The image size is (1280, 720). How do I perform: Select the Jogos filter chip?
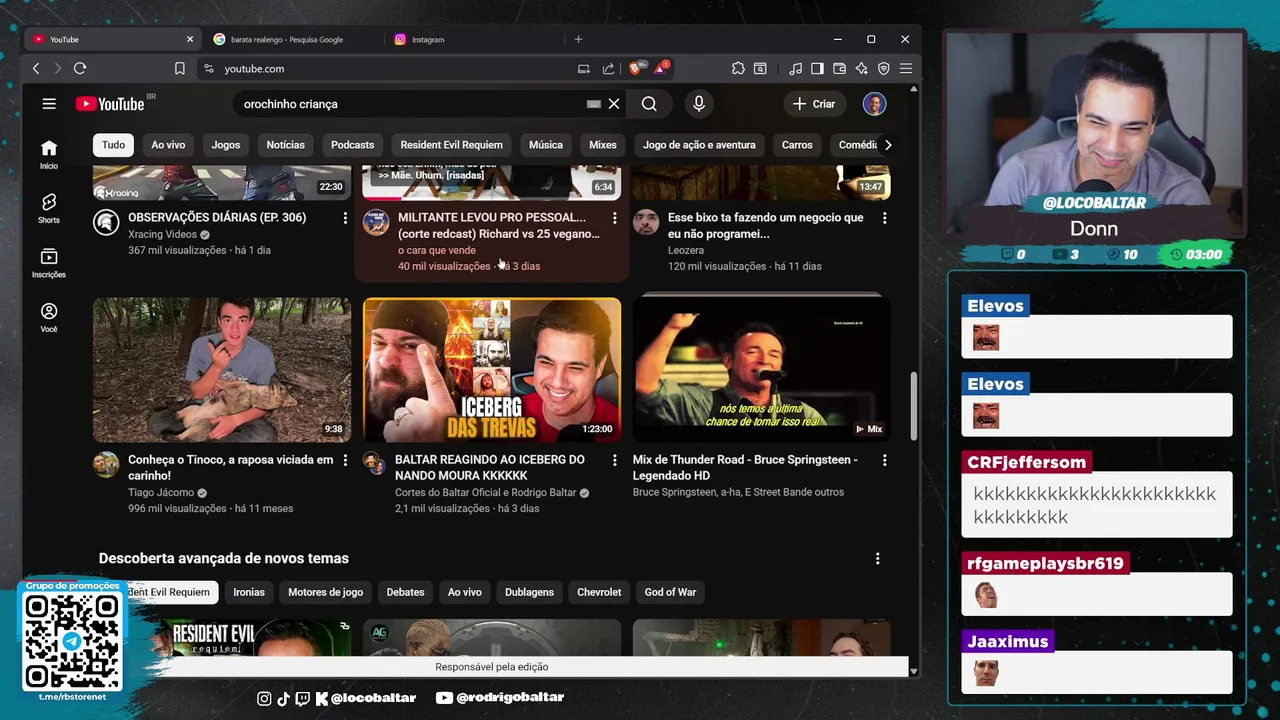click(x=226, y=145)
